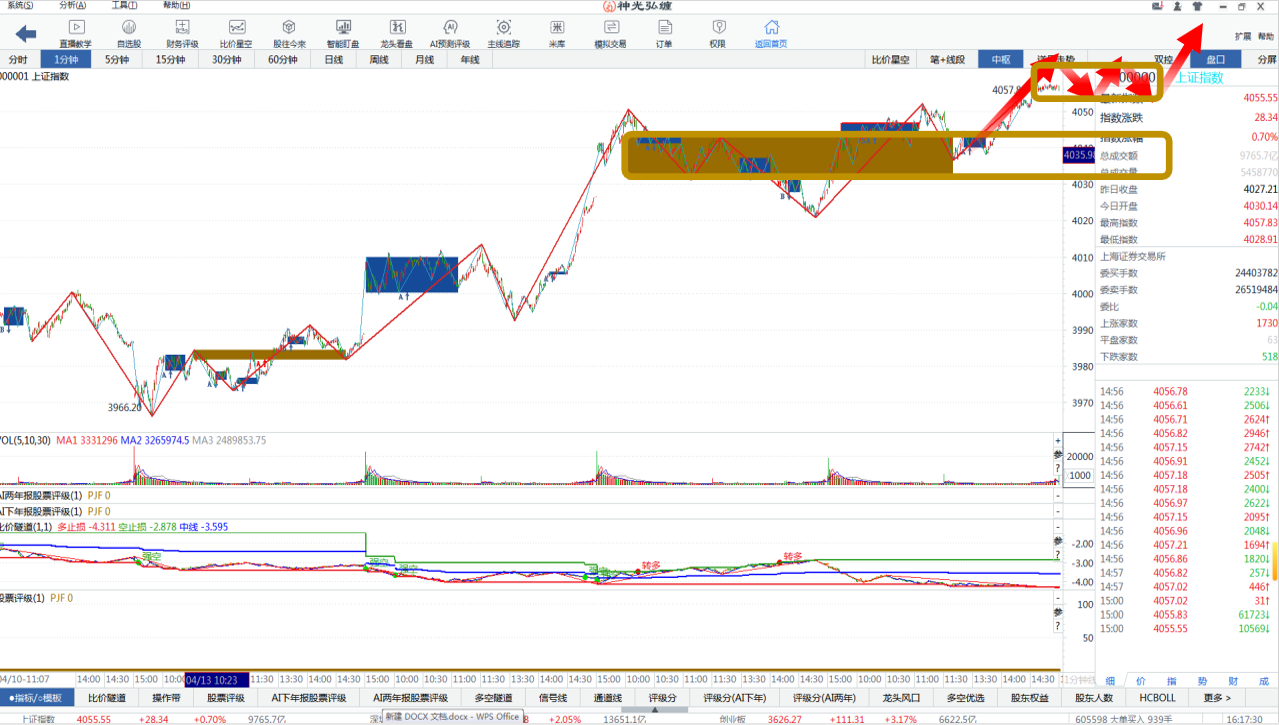Open the 分析(A) menu
Image resolution: width=1279 pixels, height=725 pixels.
click(72, 6)
